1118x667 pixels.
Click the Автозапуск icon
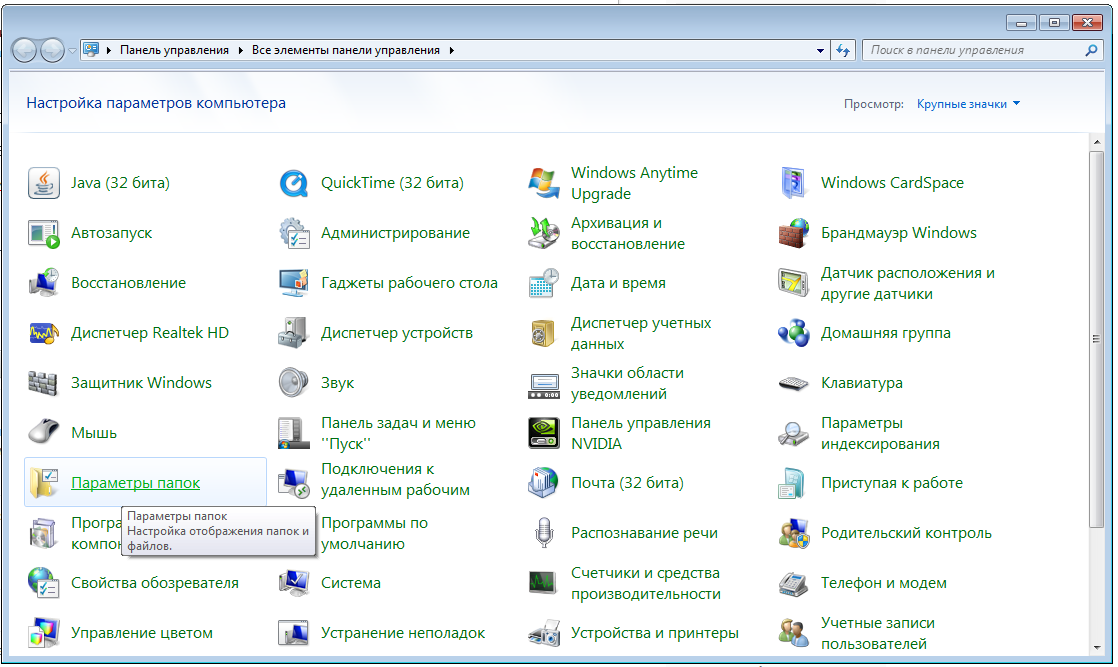[x=43, y=233]
